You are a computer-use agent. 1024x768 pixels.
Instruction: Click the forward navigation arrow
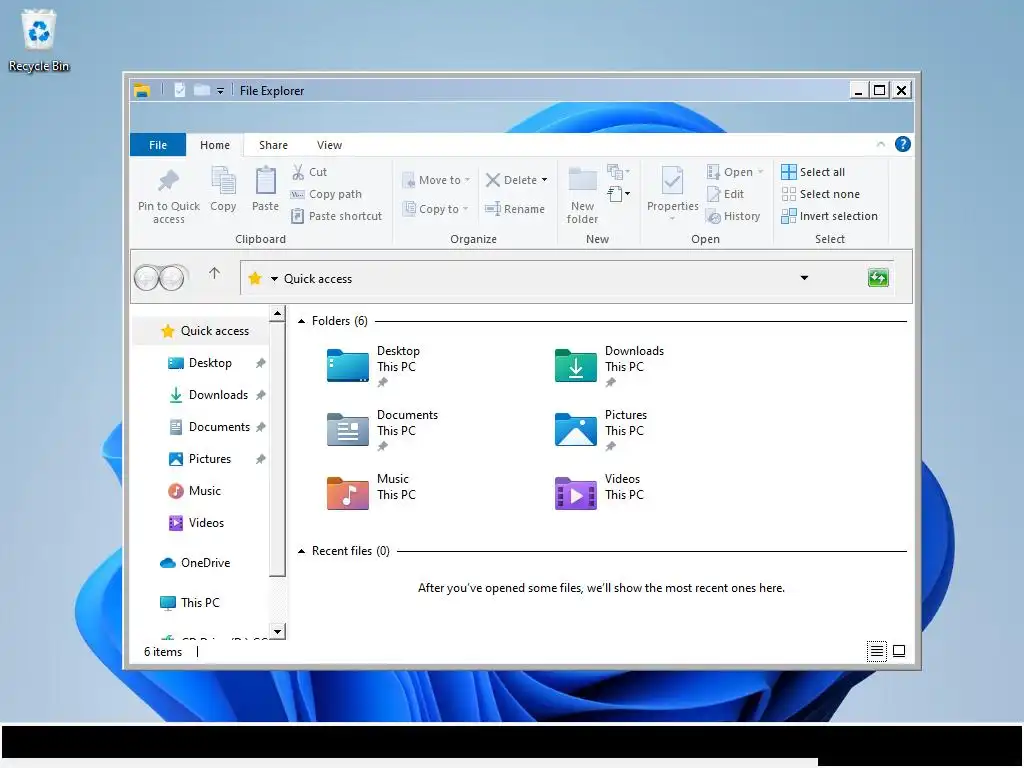pyautogui.click(x=172, y=278)
